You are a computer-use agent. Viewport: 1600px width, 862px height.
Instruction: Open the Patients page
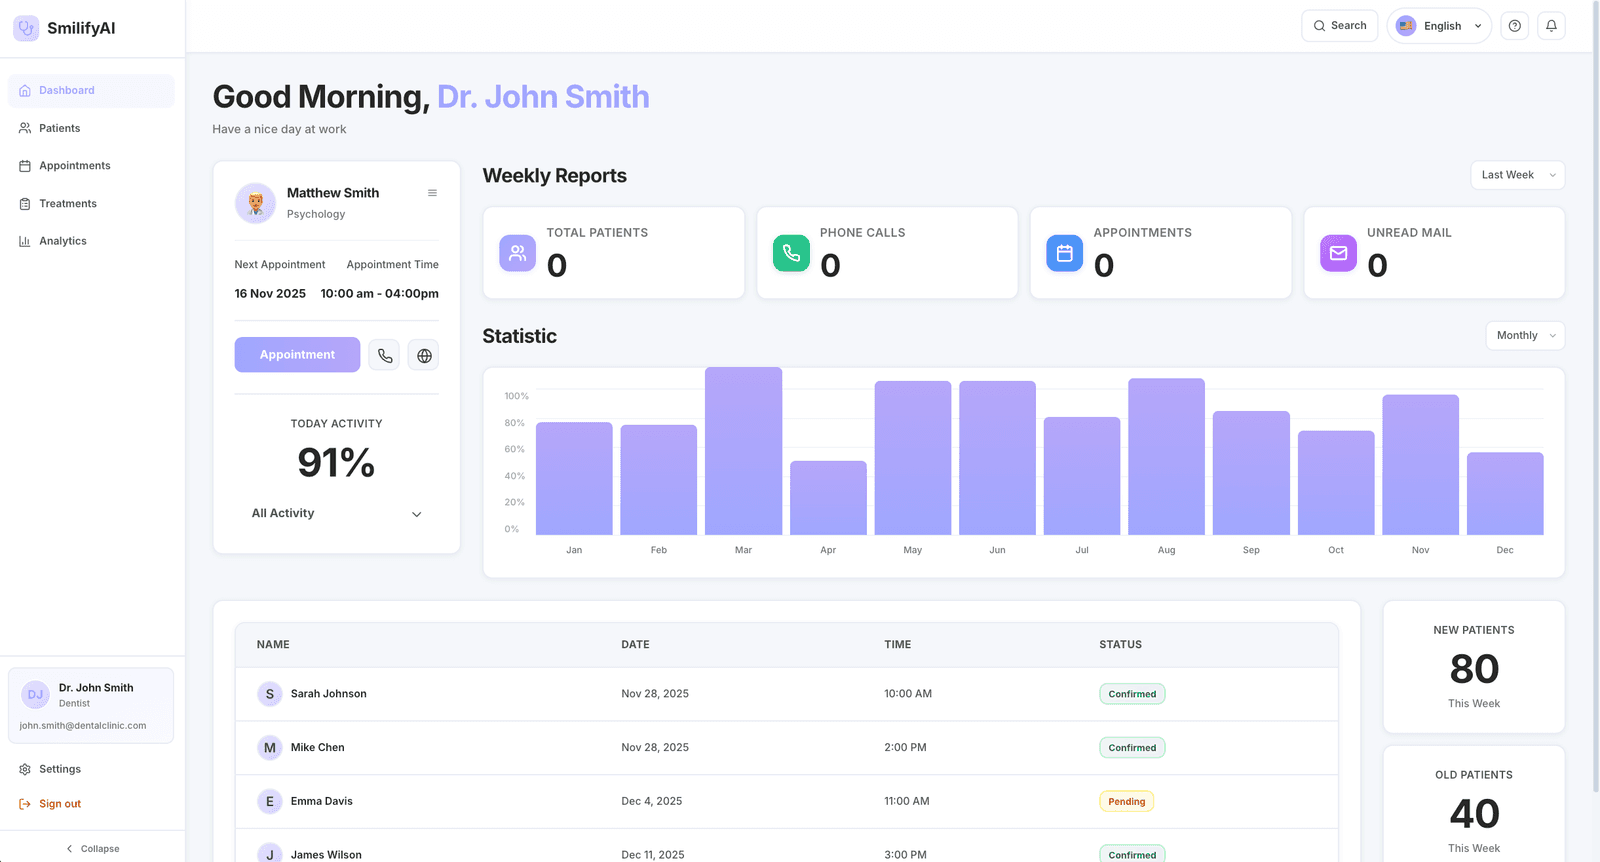click(x=91, y=128)
